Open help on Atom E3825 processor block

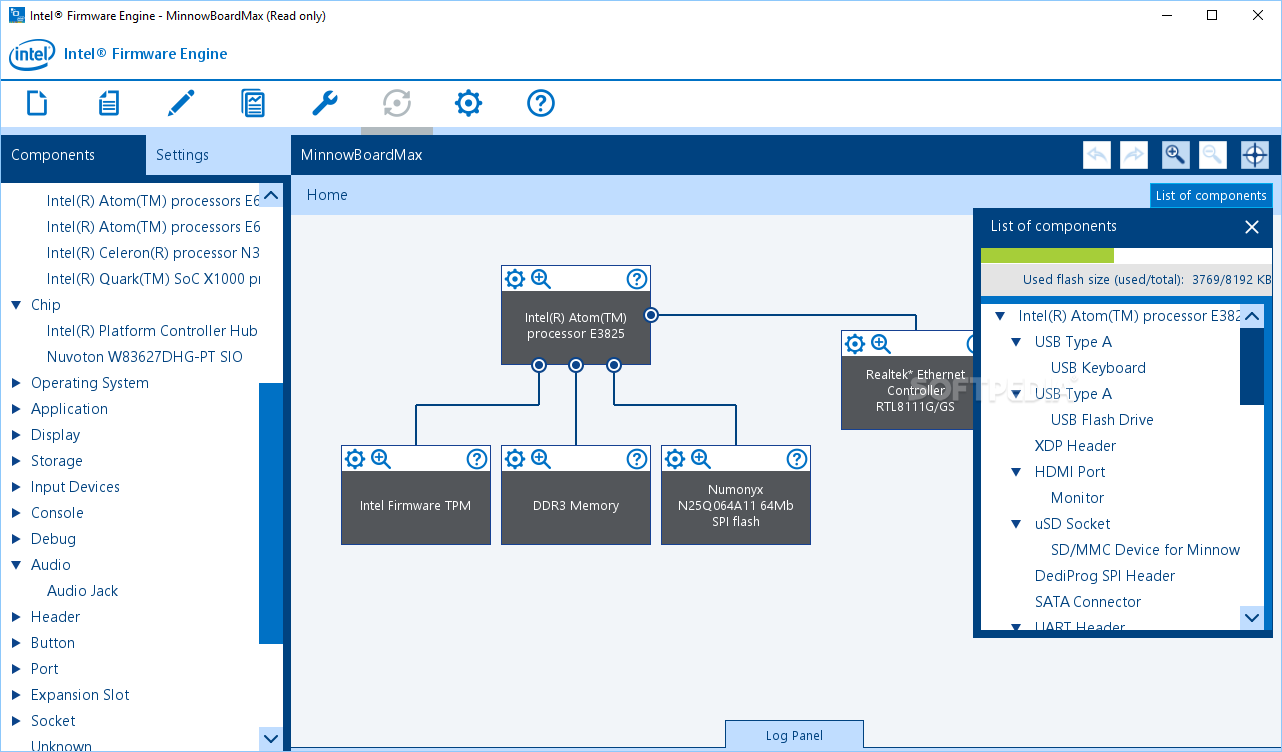[x=637, y=279]
